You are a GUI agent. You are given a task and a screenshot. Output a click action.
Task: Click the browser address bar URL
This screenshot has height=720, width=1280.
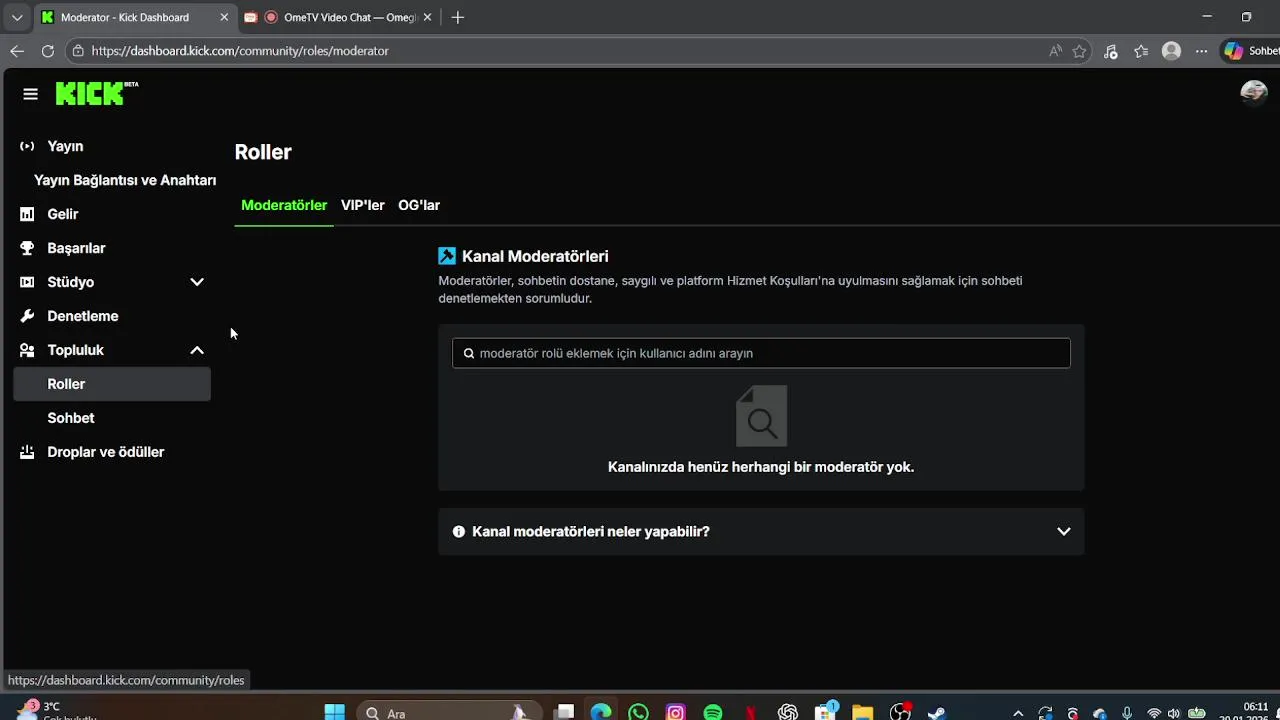[x=240, y=51]
